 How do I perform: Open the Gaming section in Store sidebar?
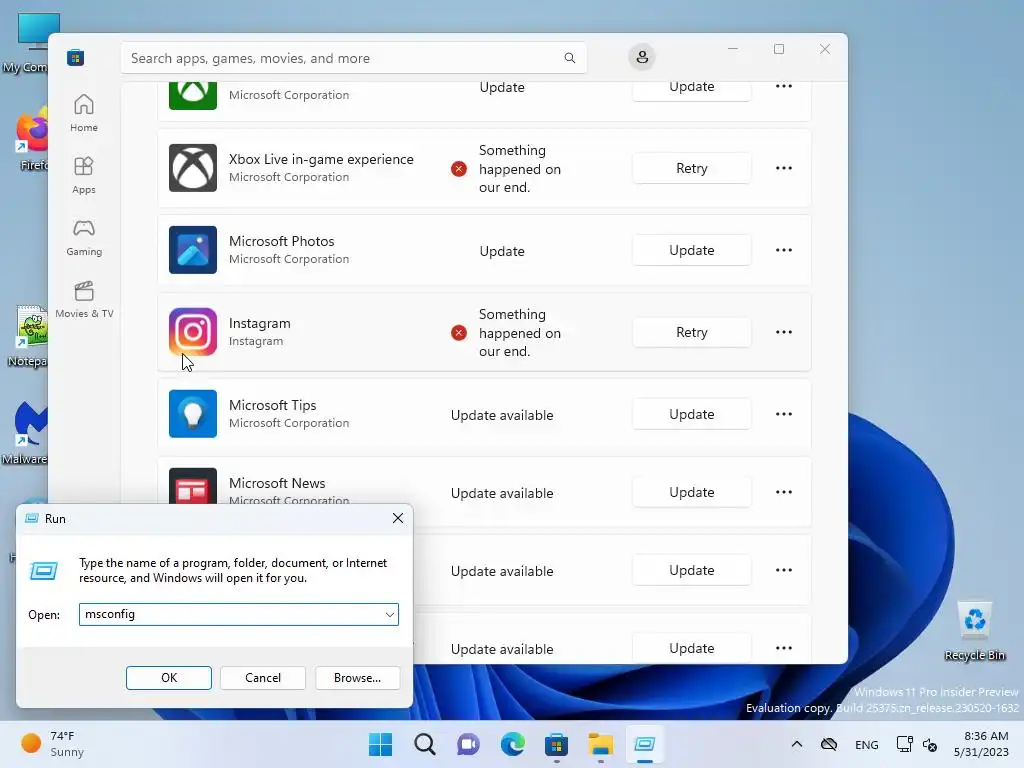(84, 238)
